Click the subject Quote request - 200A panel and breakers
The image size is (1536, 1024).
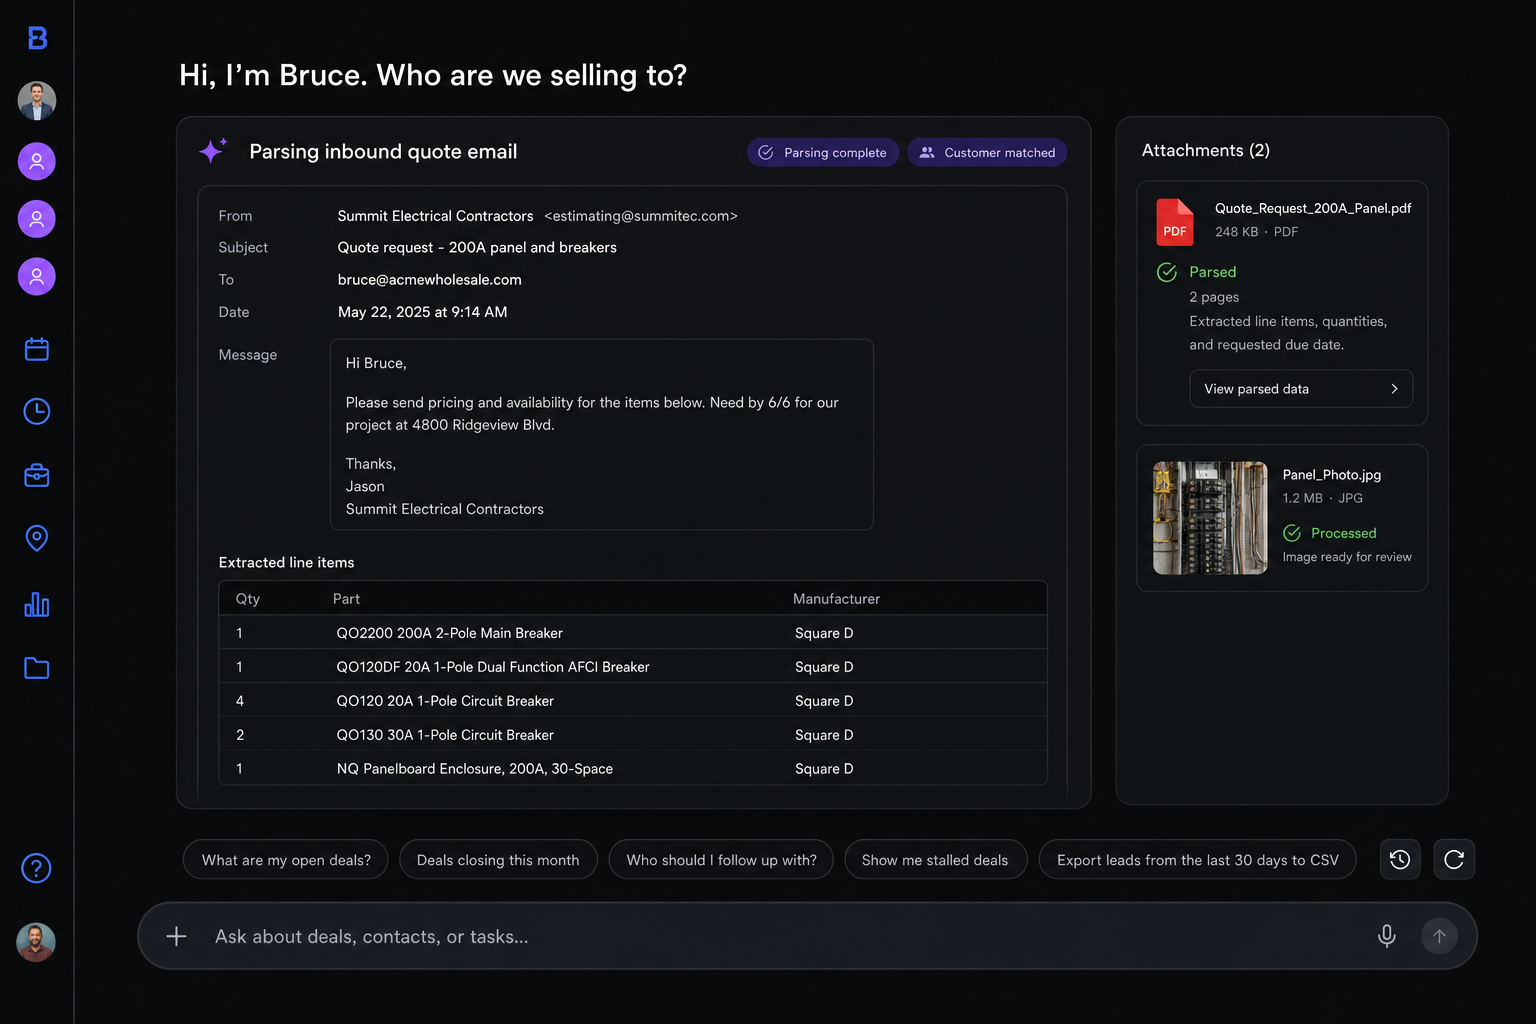[x=477, y=248]
